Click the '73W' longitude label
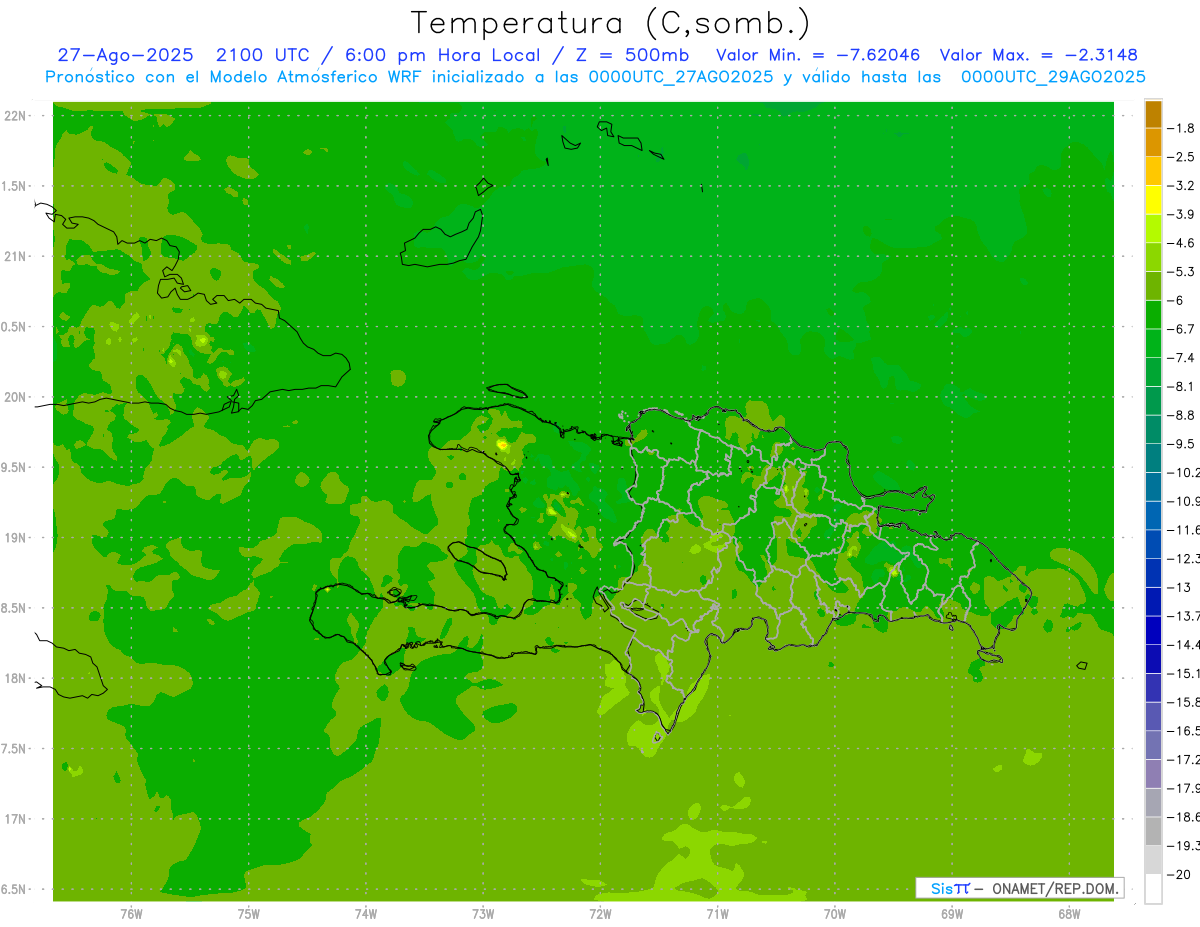This screenshot has height=927, width=1200. coord(483,914)
